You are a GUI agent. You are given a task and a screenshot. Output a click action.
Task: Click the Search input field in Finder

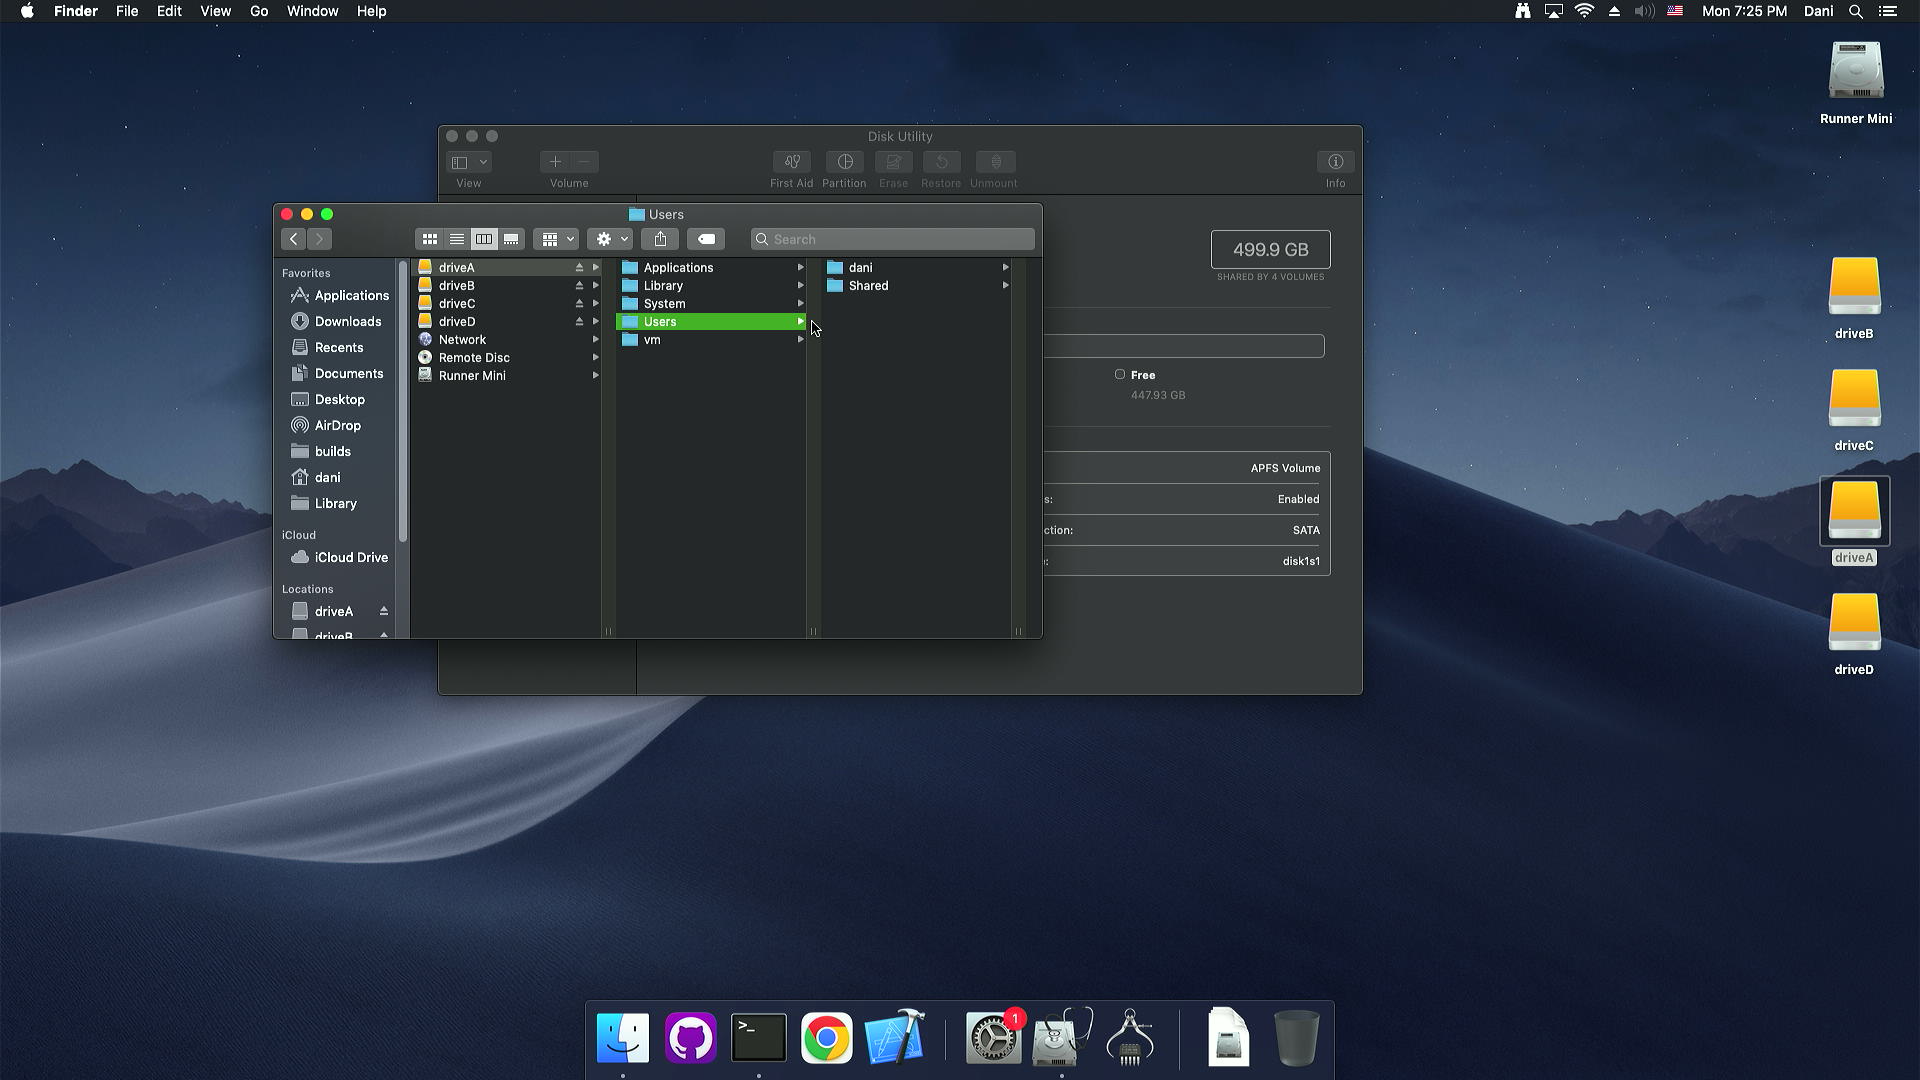(x=893, y=239)
